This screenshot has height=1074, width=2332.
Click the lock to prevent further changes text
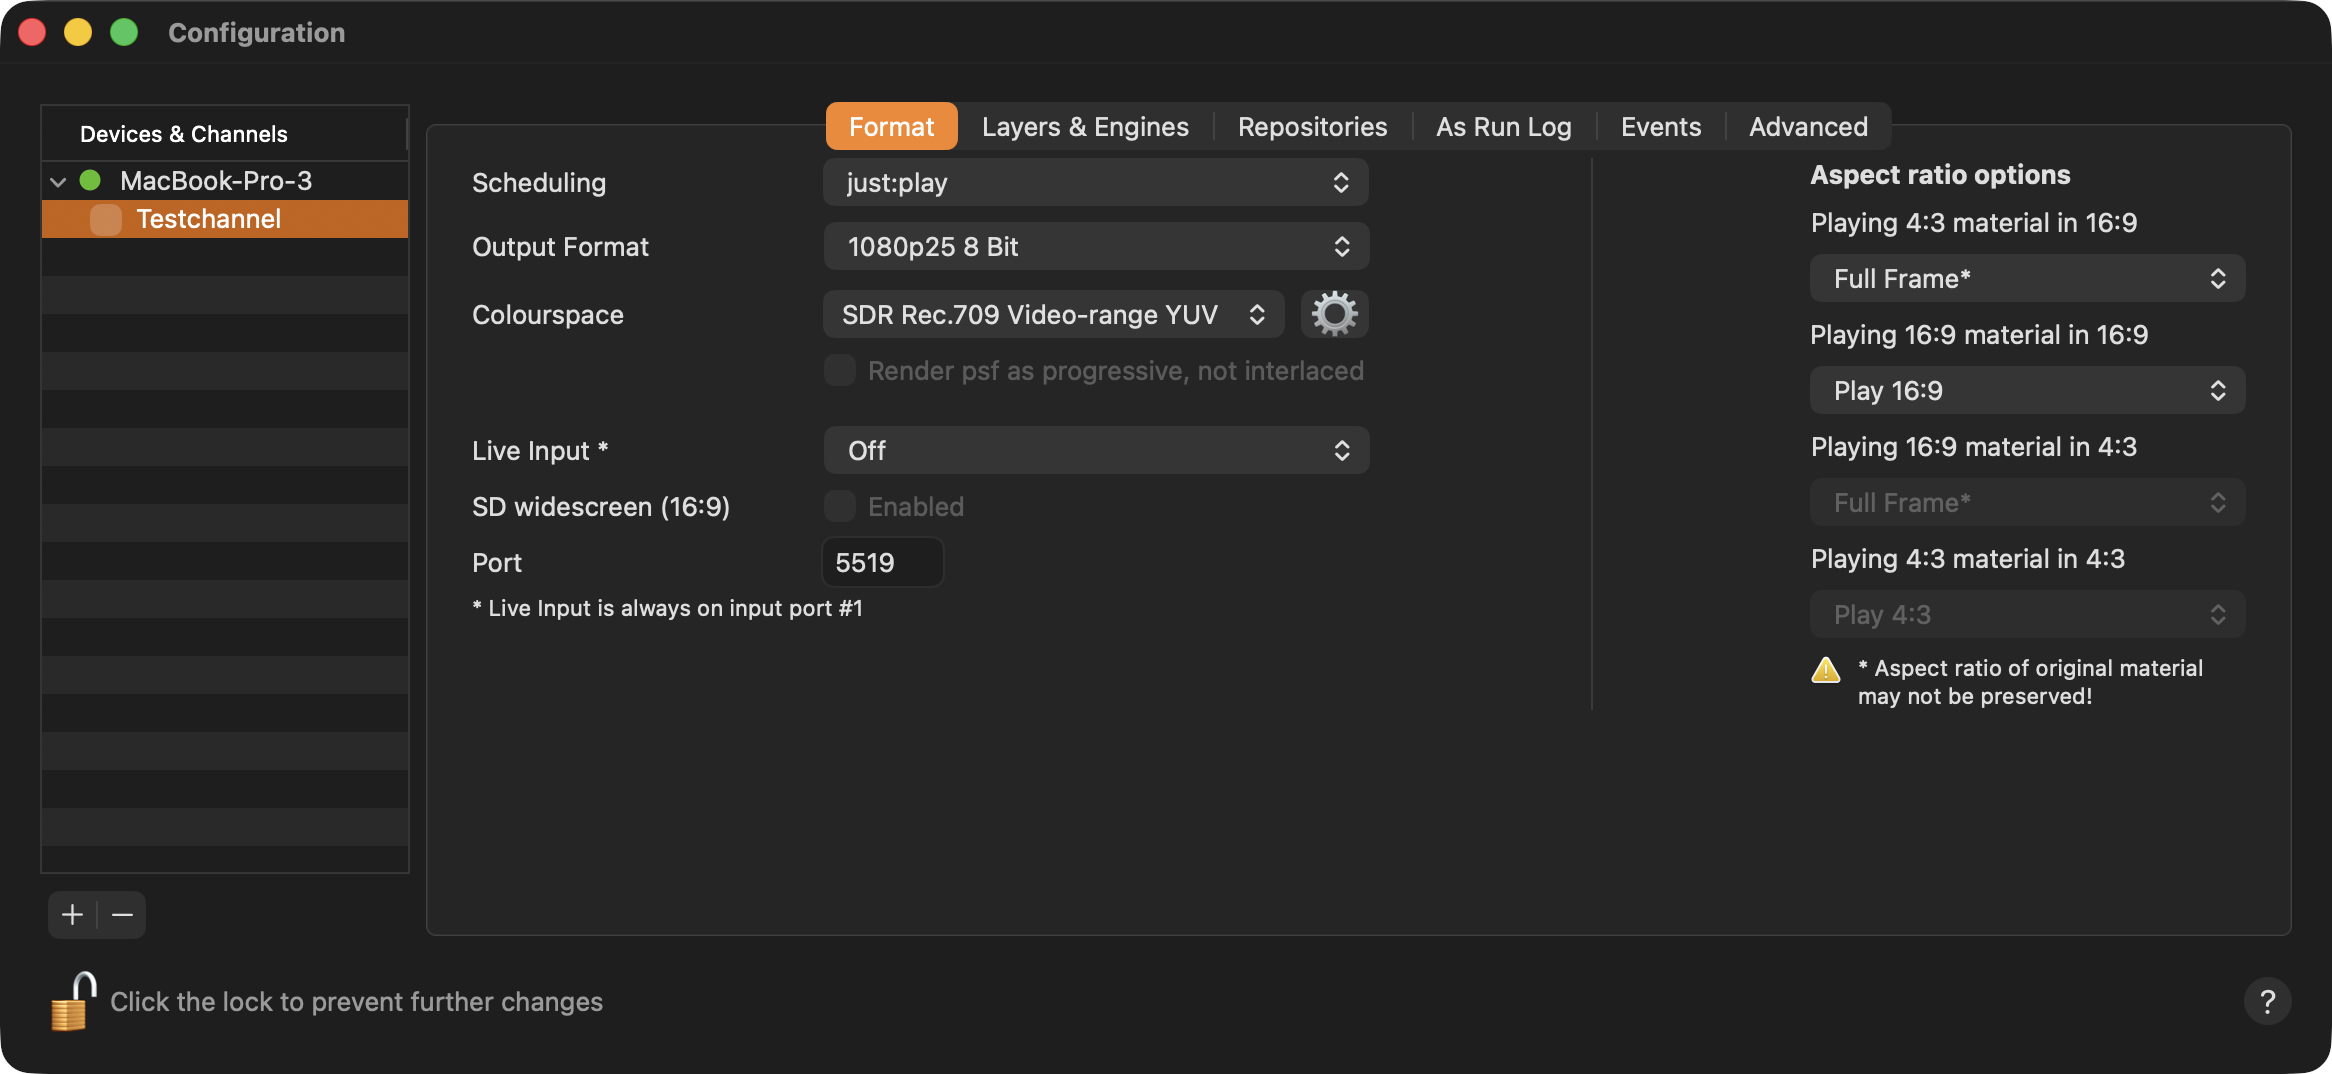[356, 1001]
